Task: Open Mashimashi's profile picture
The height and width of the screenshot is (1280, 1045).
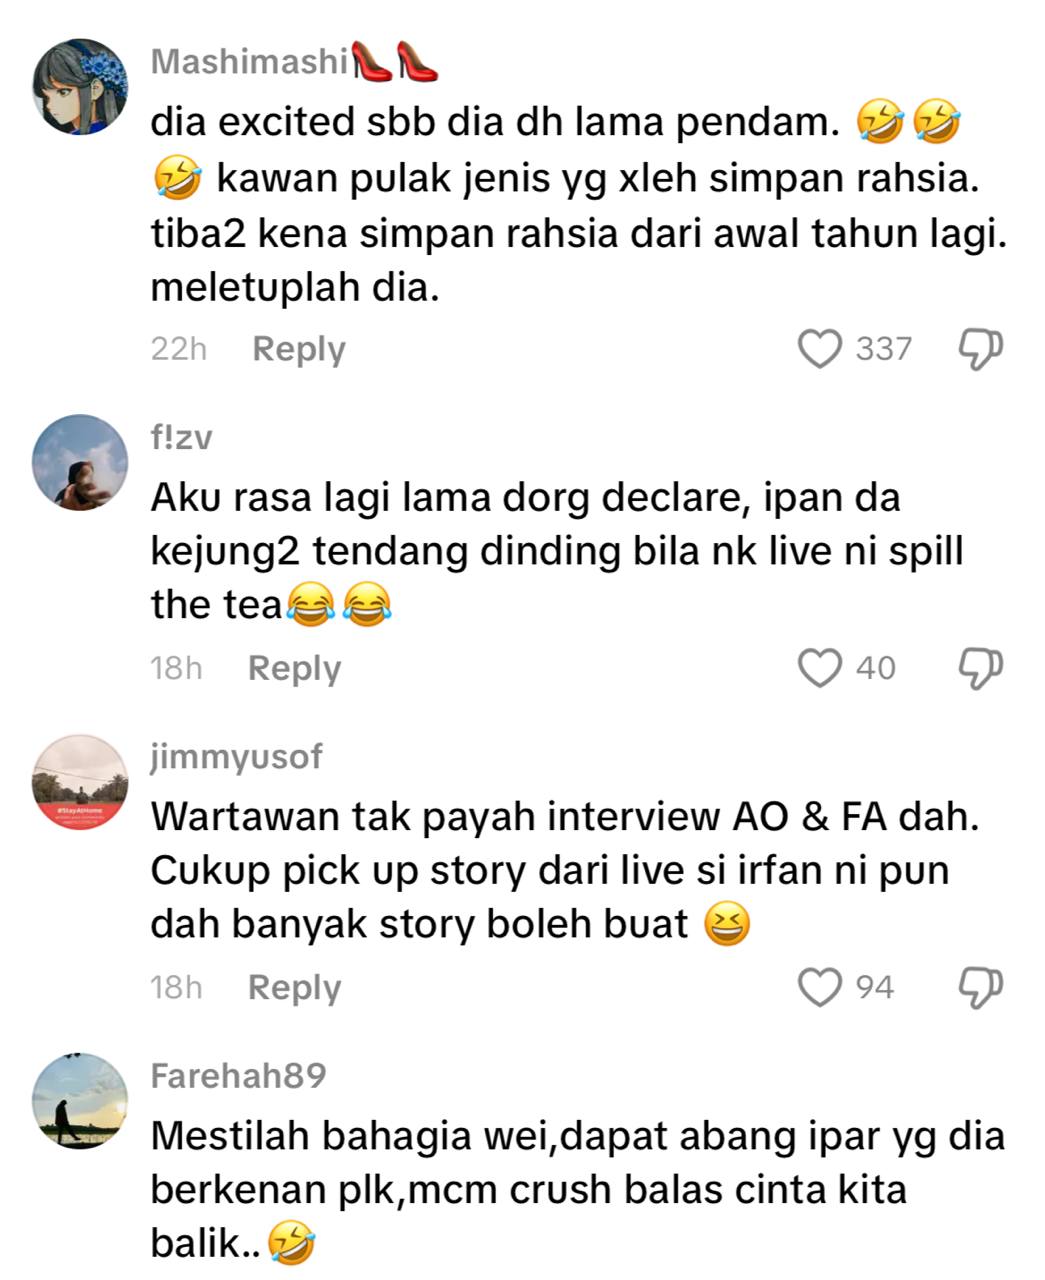Action: coord(81,87)
